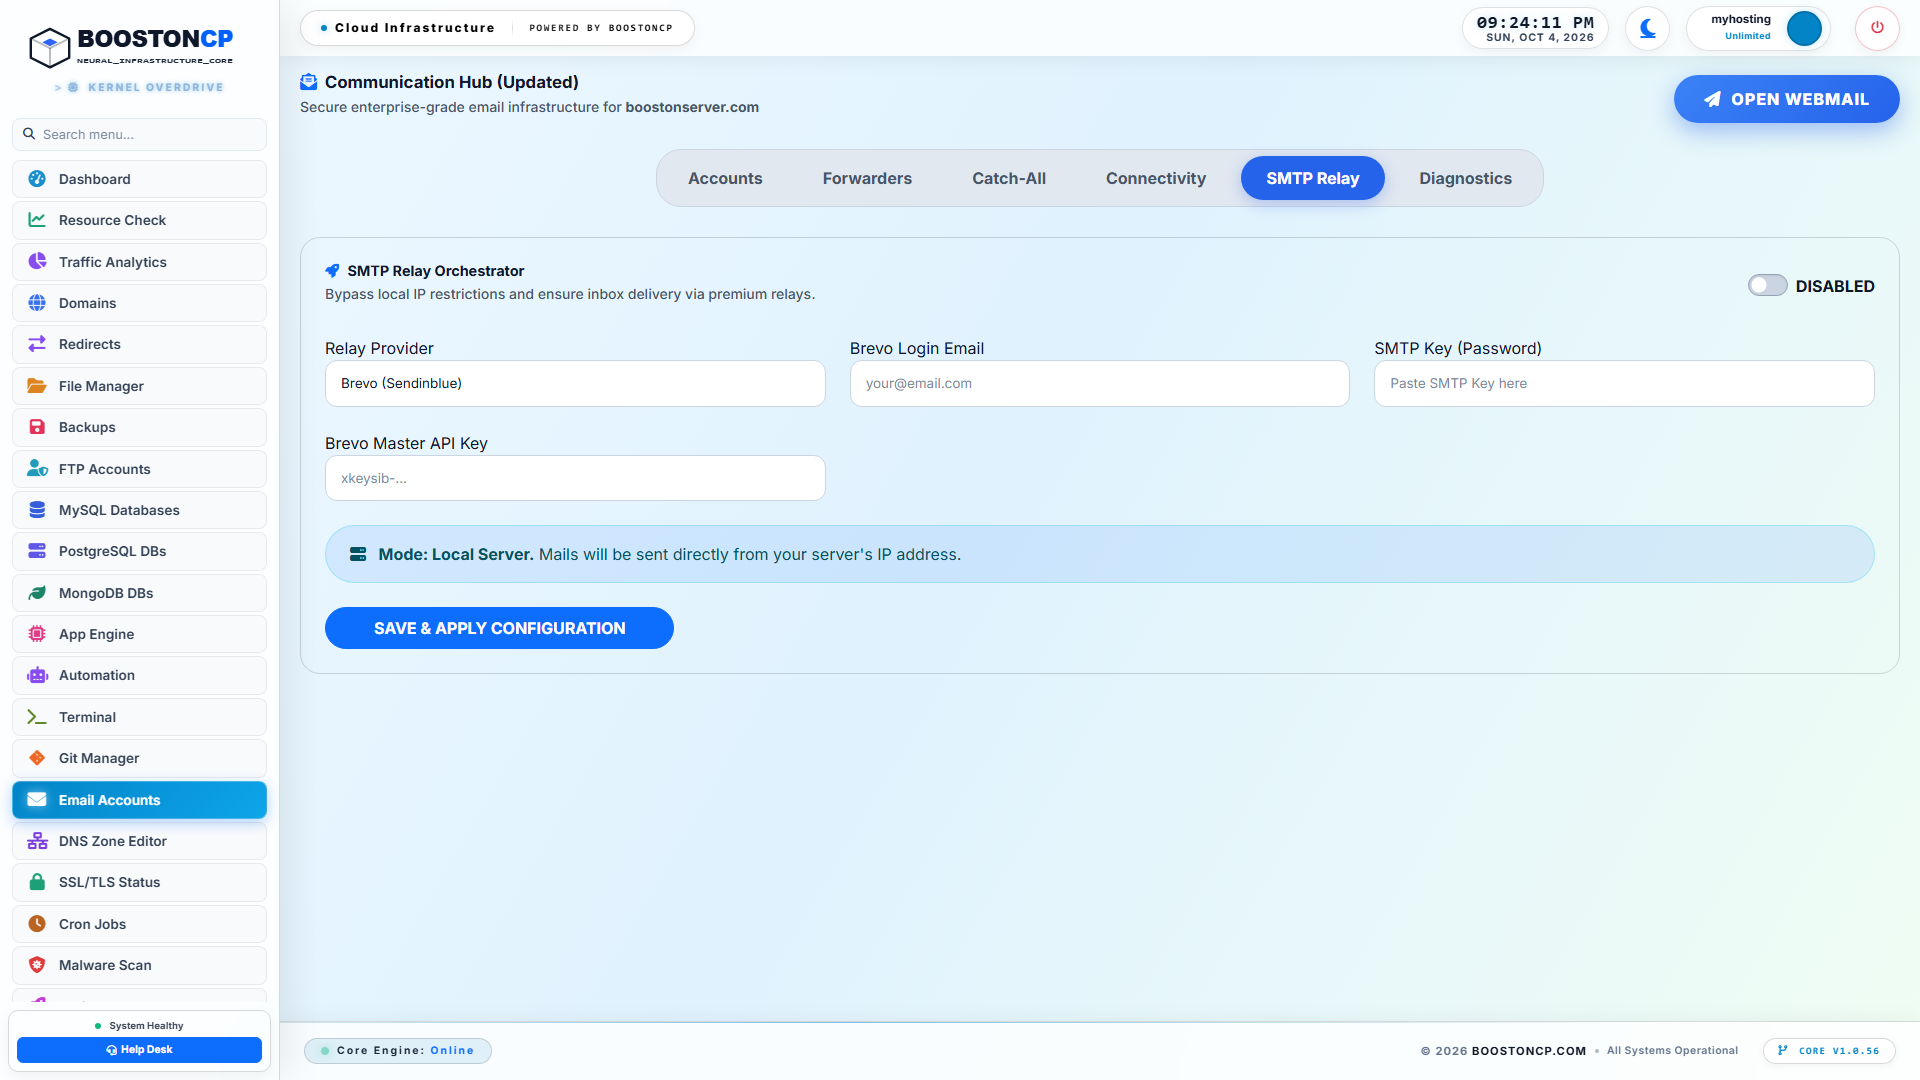
Task: Focus the SMTP Key password field
Action: pyautogui.click(x=1624, y=383)
